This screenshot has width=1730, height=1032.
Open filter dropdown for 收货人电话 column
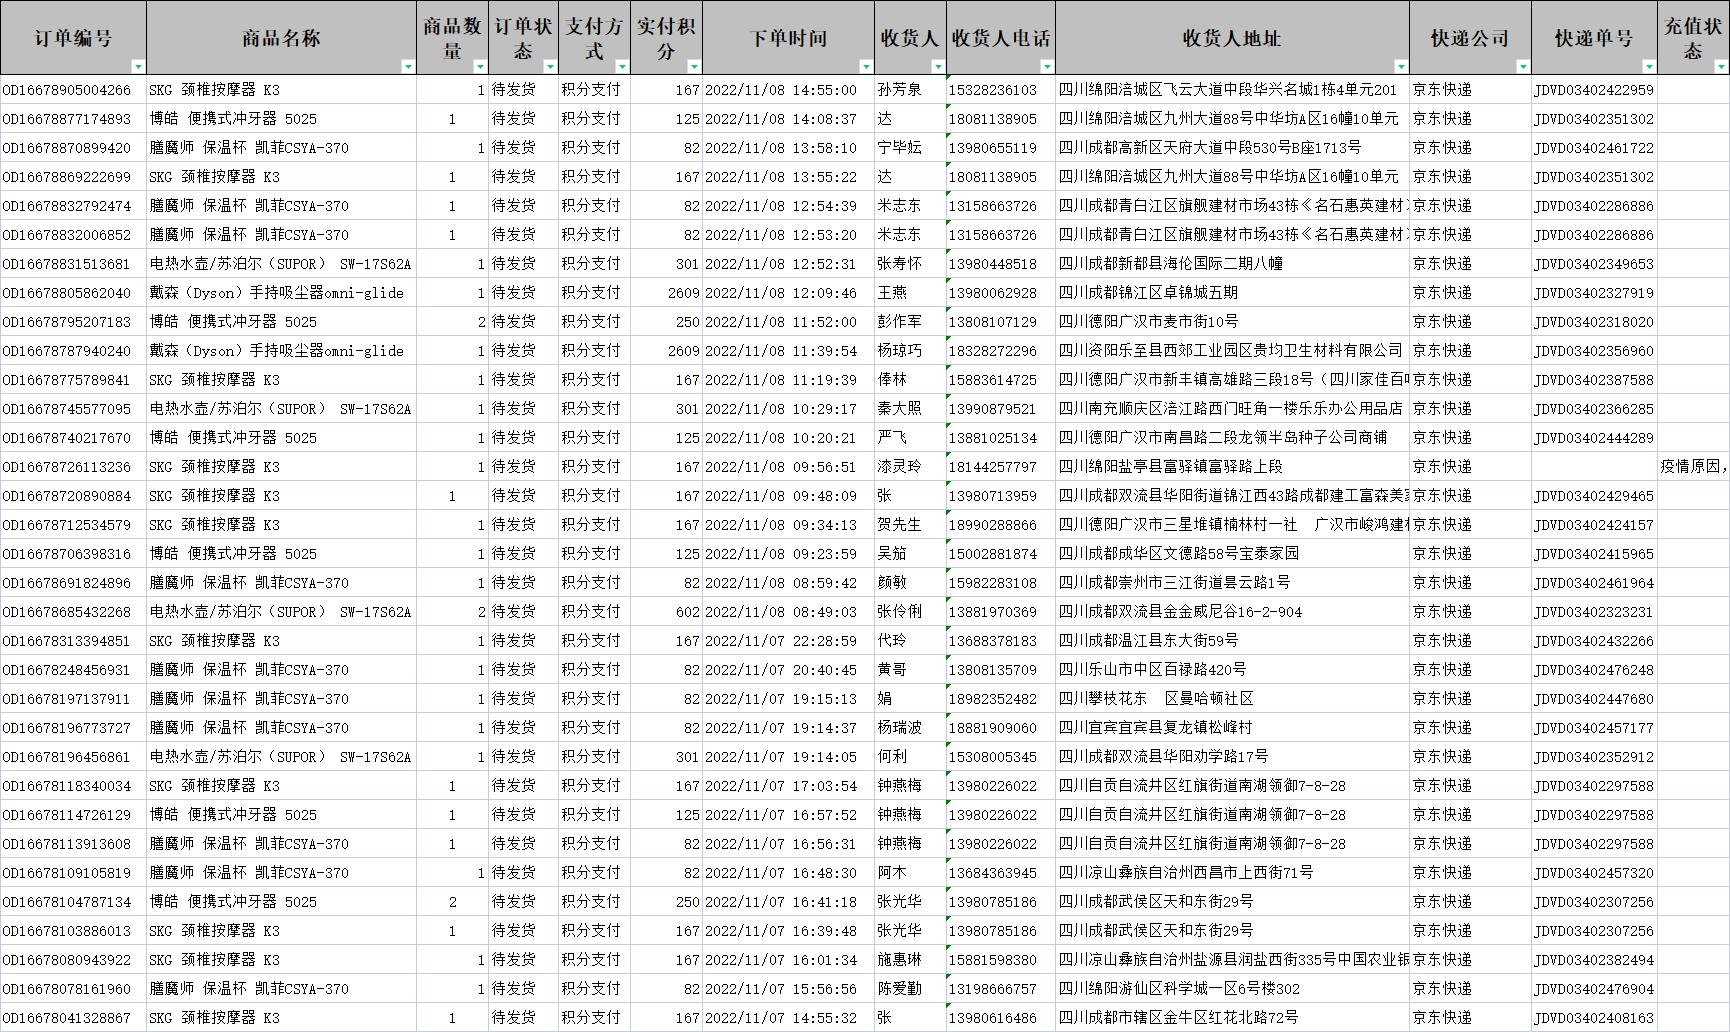1047,66
